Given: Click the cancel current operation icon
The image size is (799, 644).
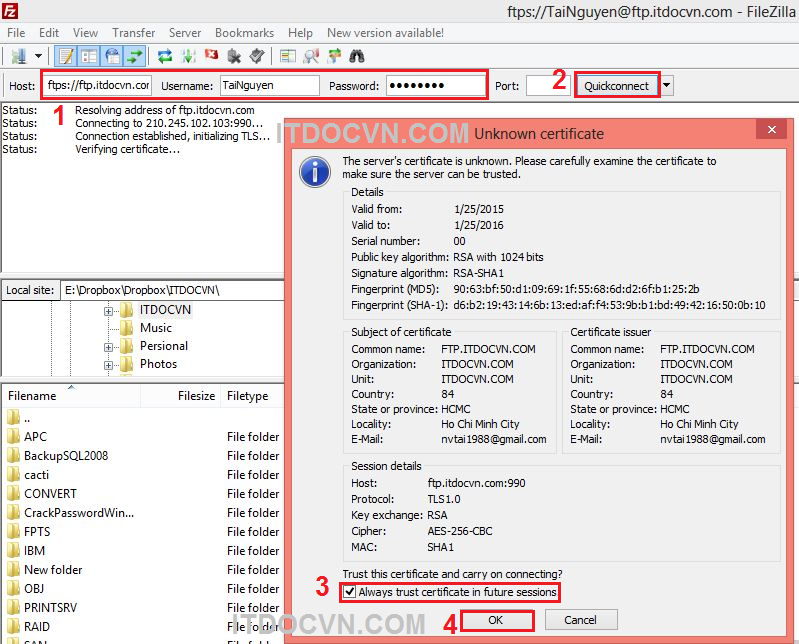Looking at the screenshot, I should pyautogui.click(x=211, y=56).
